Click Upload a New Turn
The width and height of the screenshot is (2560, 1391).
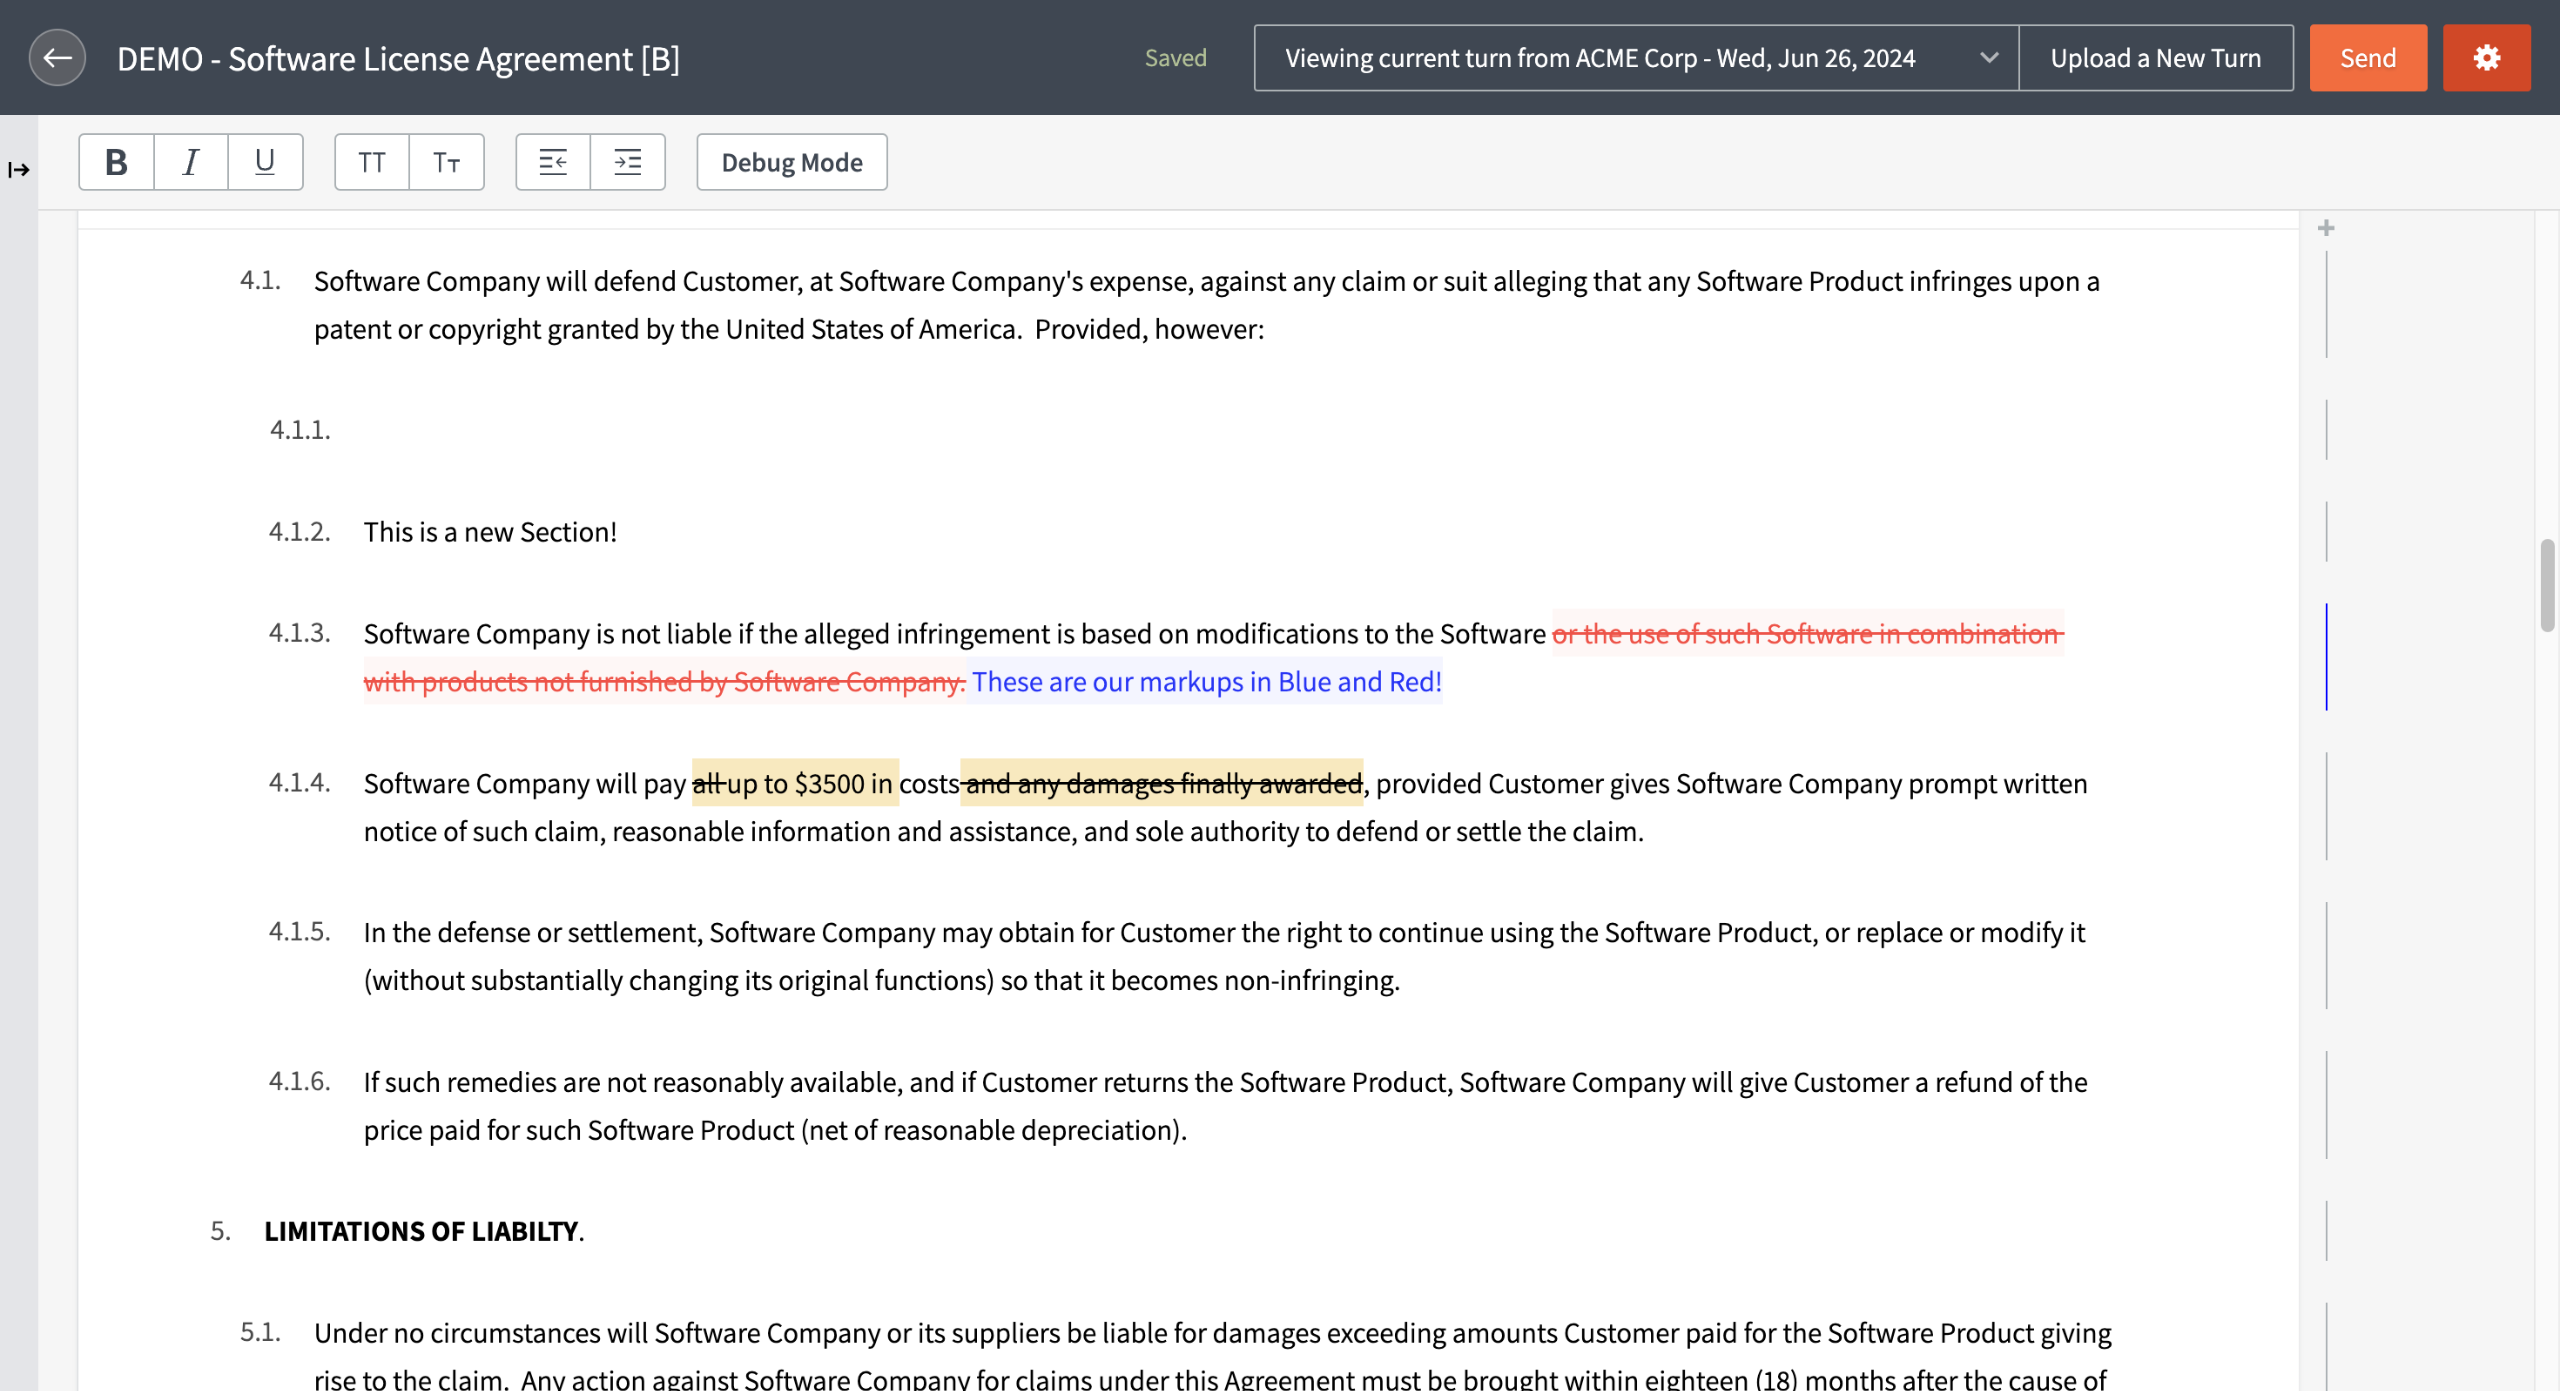click(2155, 58)
